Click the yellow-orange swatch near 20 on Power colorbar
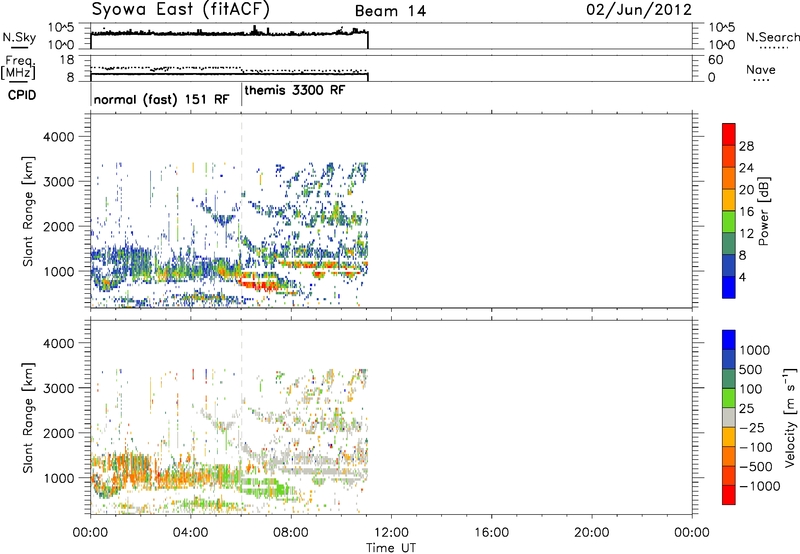This screenshot has width=800, height=554. click(729, 199)
